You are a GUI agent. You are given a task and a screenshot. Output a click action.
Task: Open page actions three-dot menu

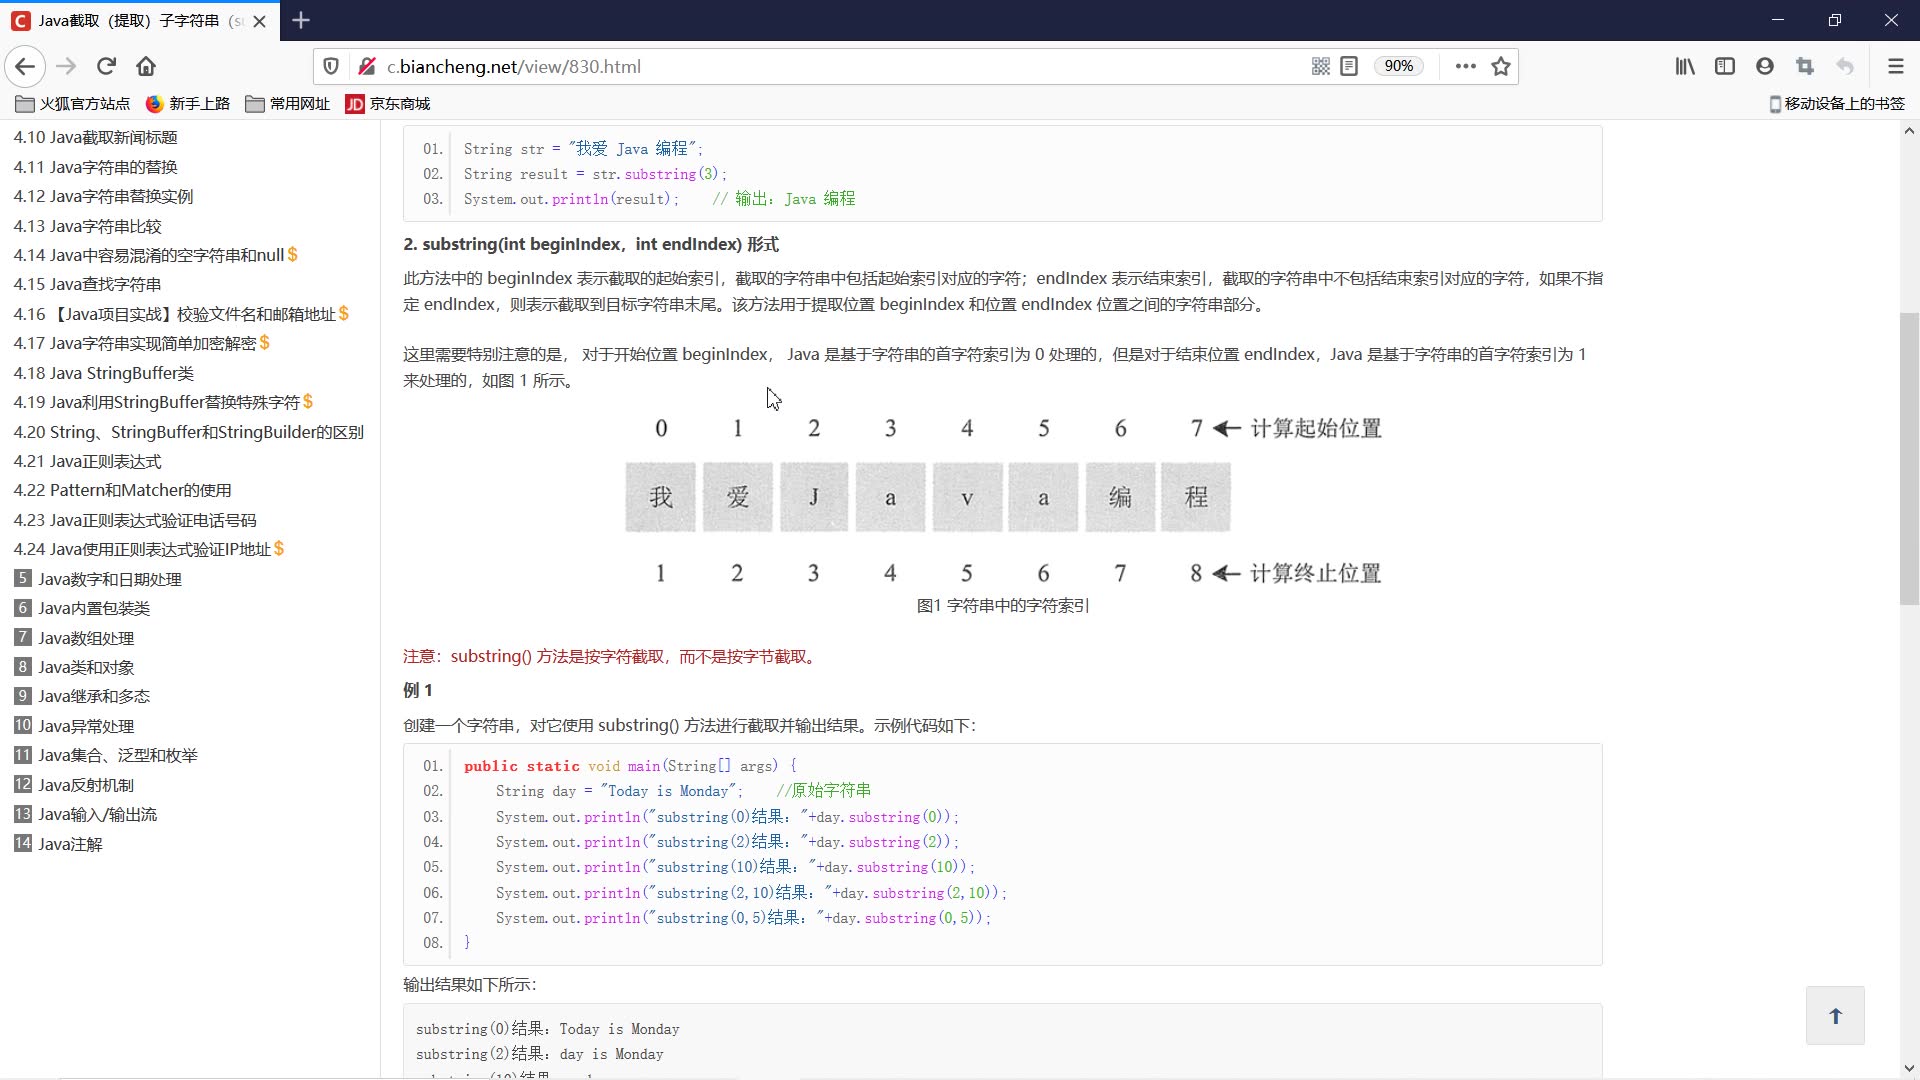(x=1466, y=66)
